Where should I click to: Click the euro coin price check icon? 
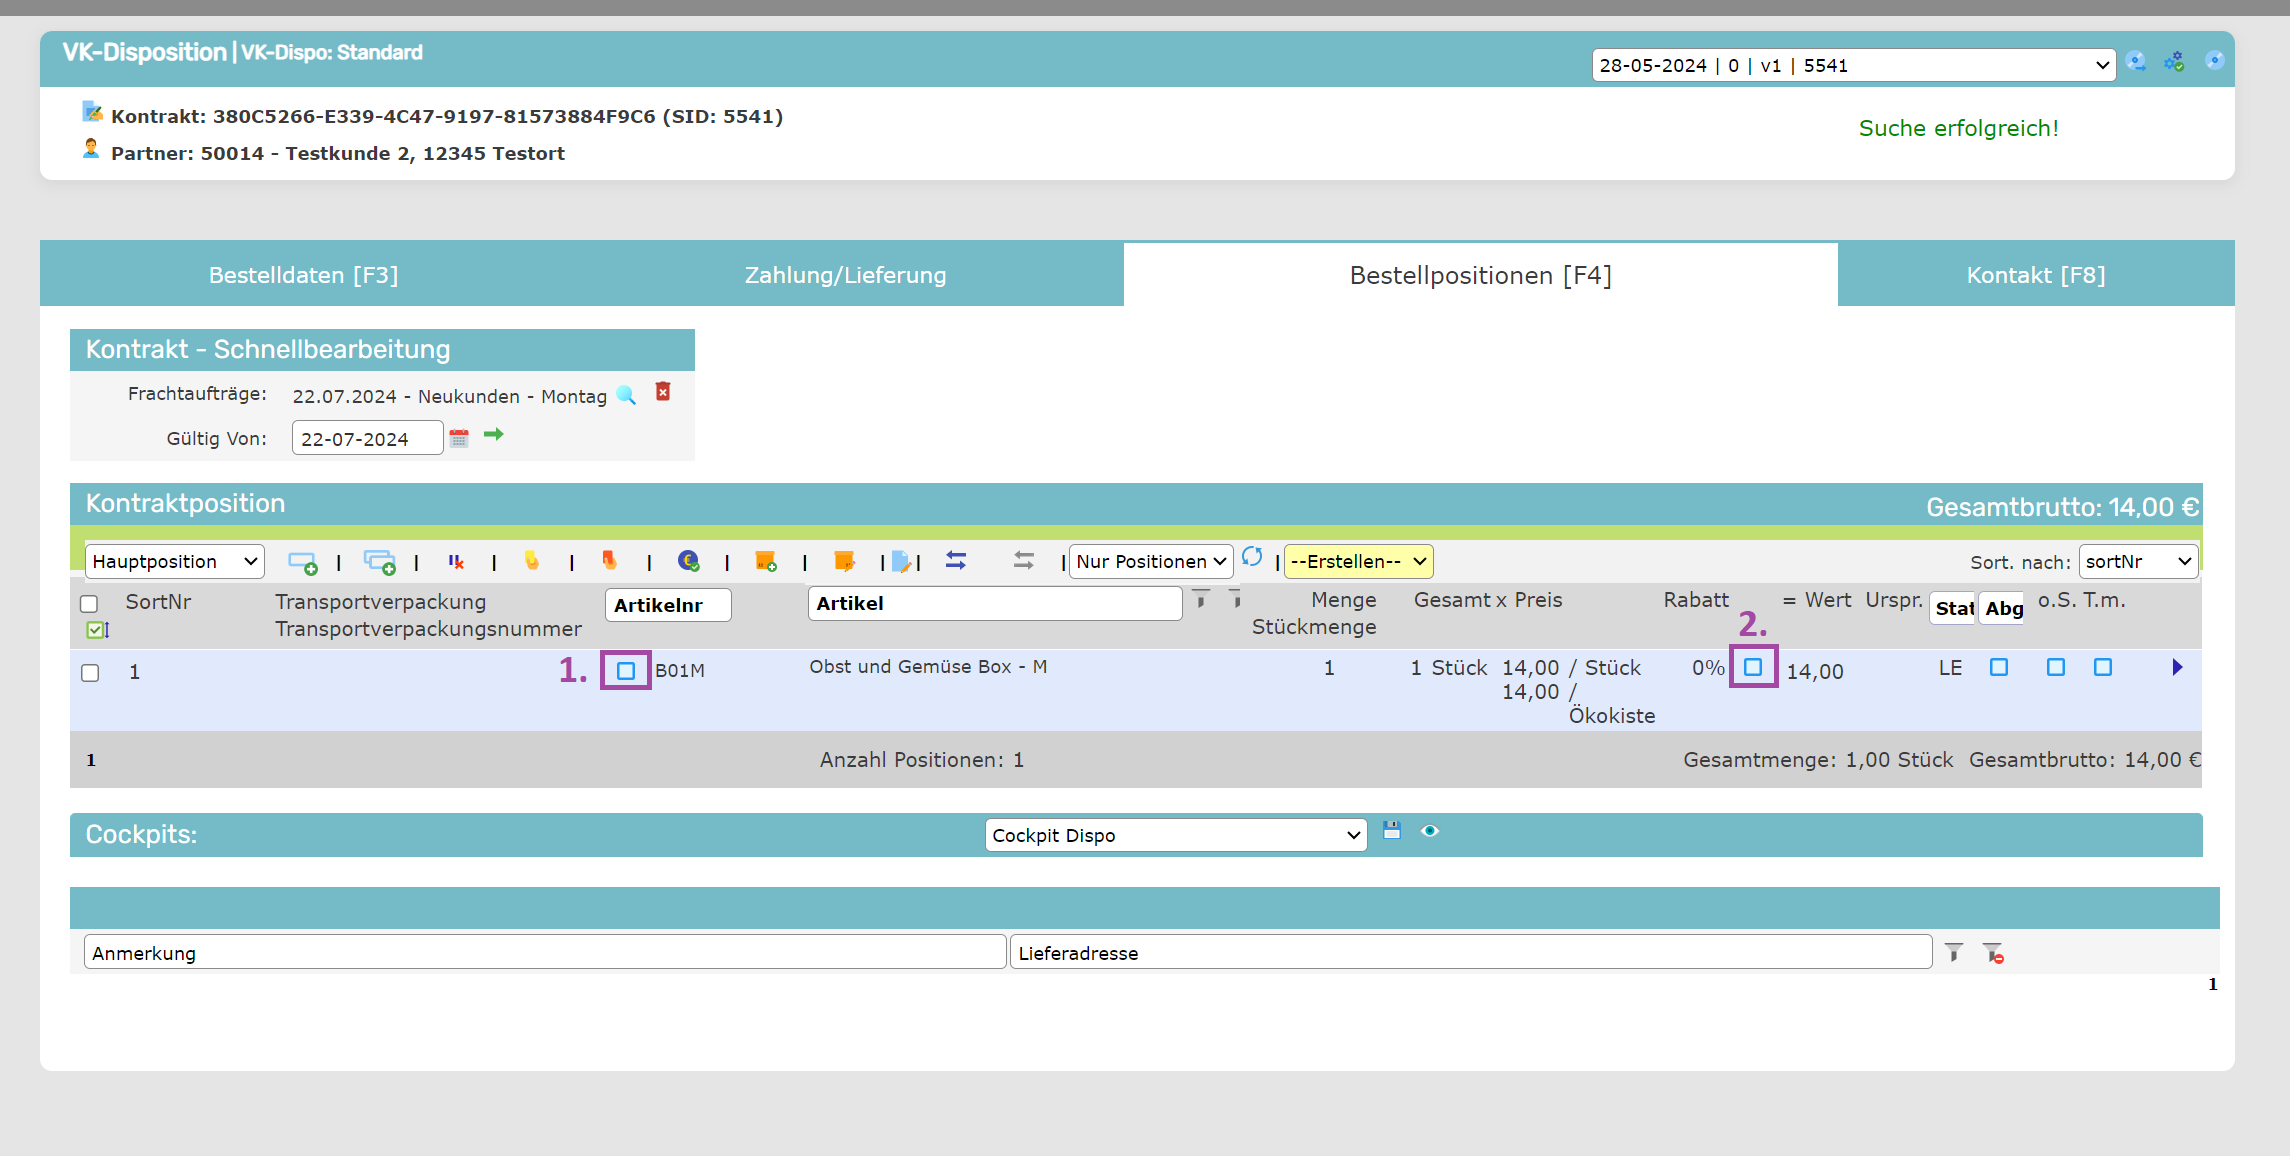pyautogui.click(x=688, y=561)
